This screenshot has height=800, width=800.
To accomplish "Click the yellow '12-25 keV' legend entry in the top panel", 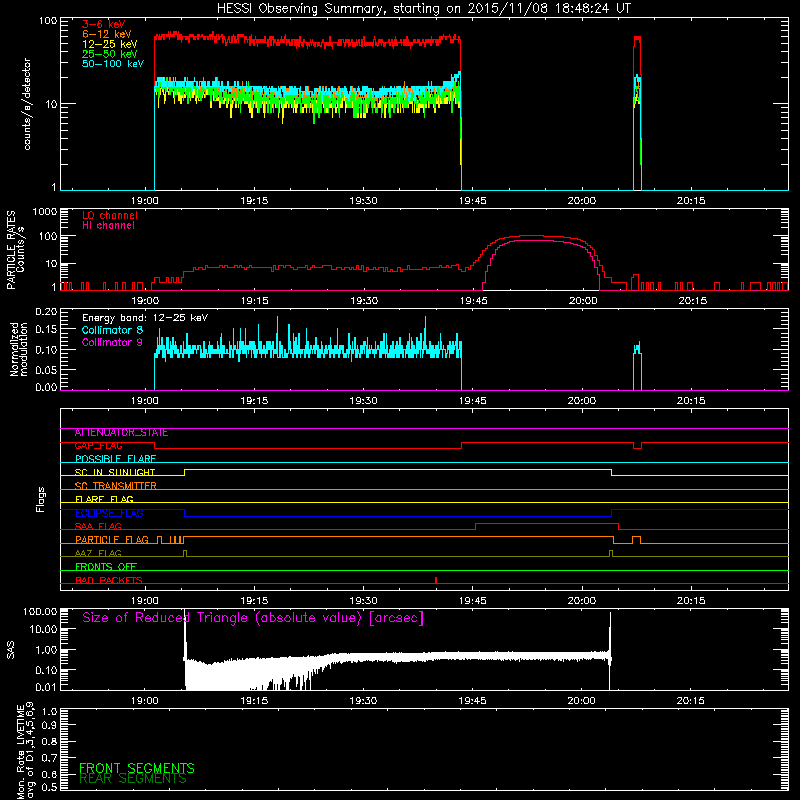I will click(x=109, y=44).
